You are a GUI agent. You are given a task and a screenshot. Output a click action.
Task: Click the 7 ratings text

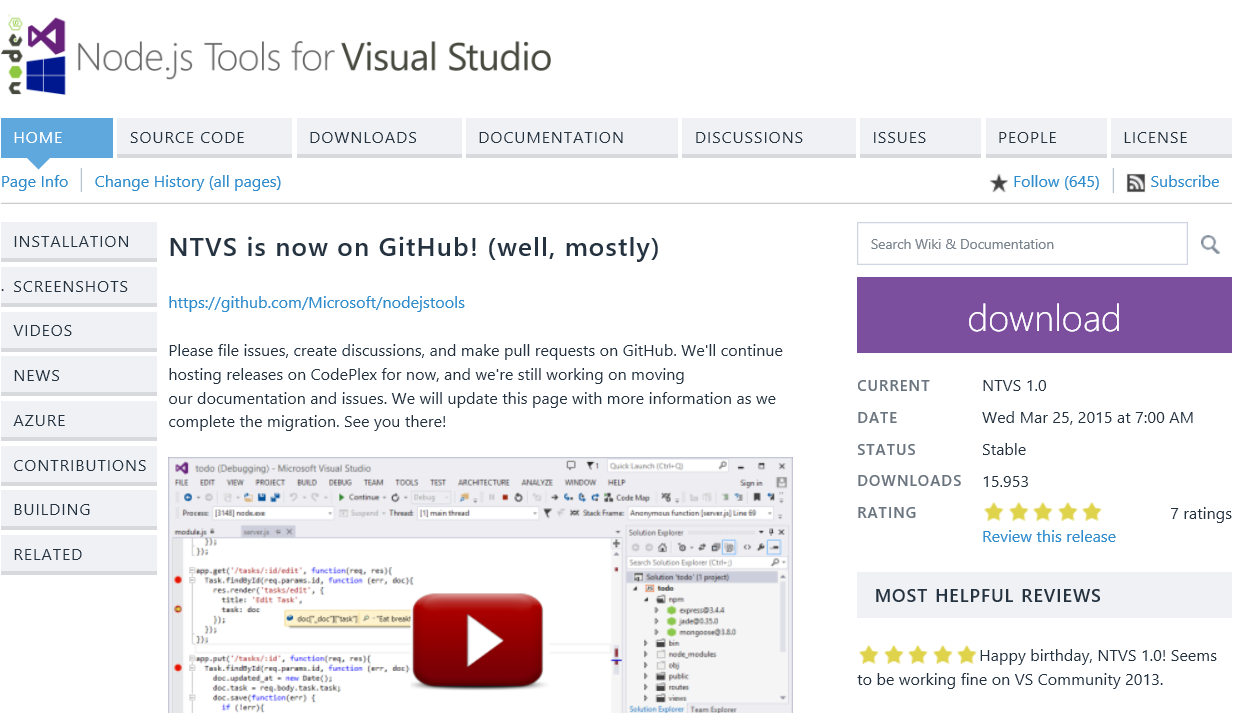1201,514
